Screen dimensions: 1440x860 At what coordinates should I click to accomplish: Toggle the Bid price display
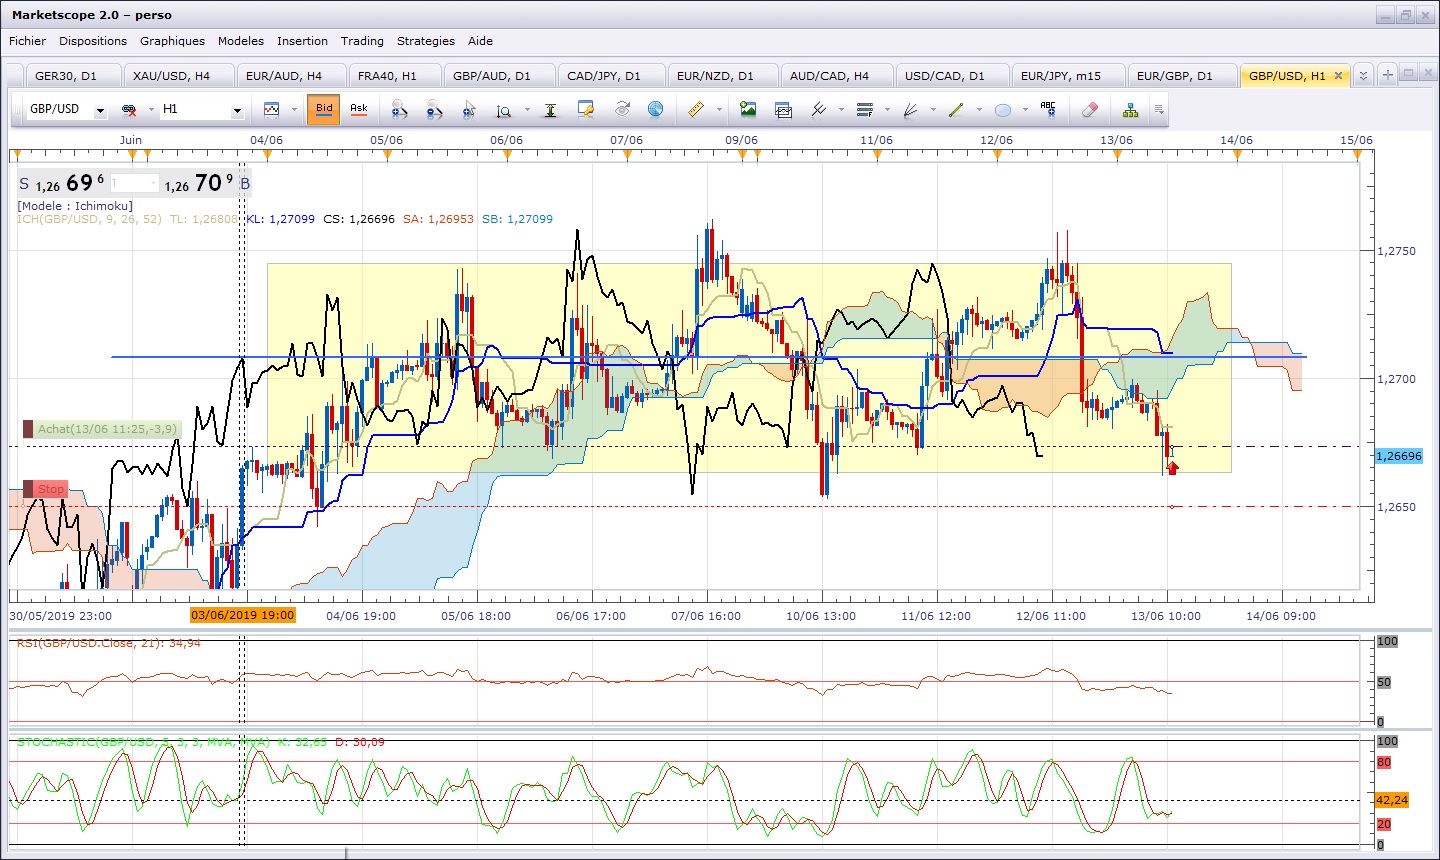(x=324, y=109)
